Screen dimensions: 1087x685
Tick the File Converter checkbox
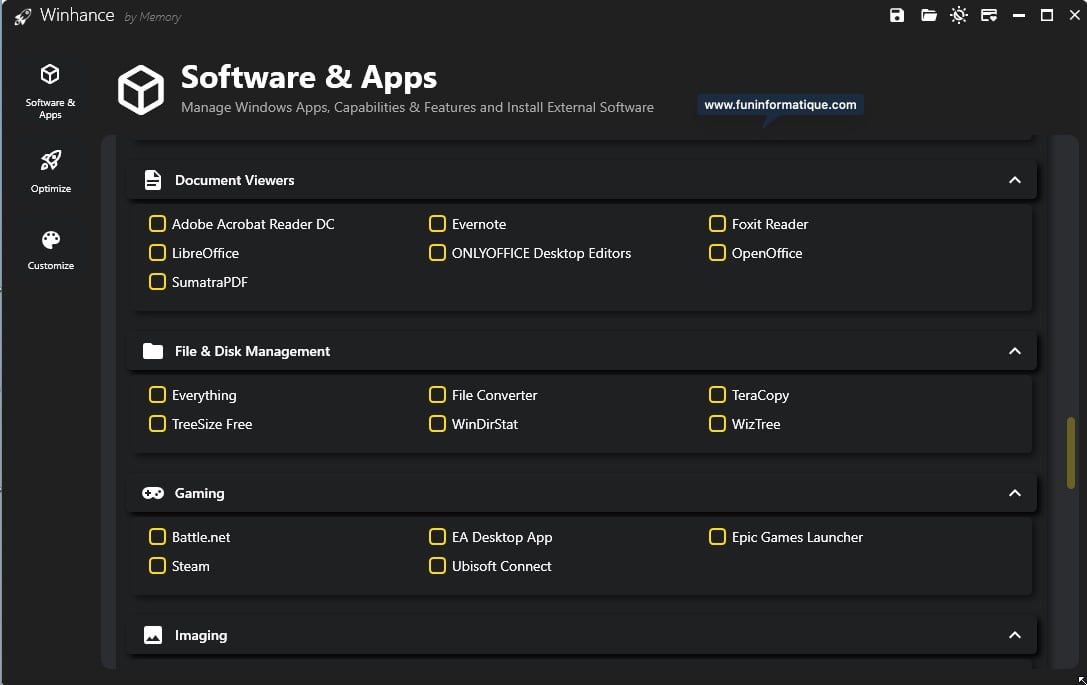point(437,394)
